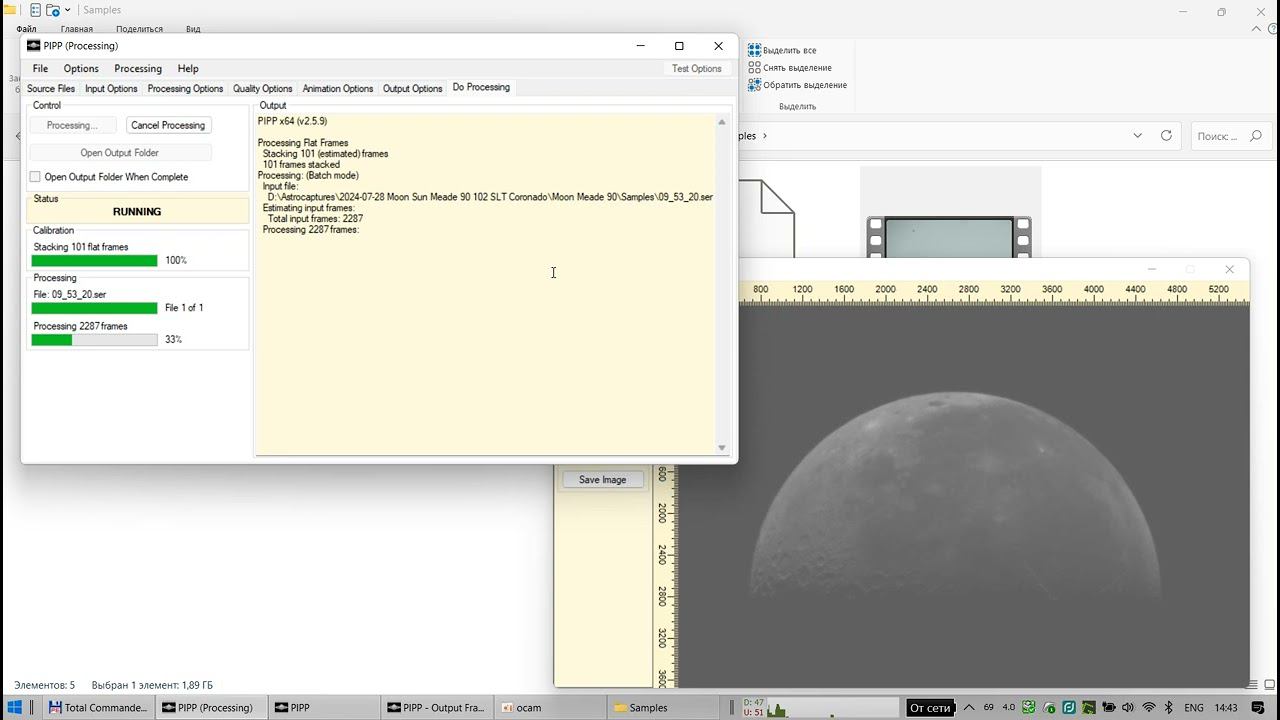1280x720 pixels.
Task: Click the Bluetooth icon in system tray
Action: click(1168, 708)
